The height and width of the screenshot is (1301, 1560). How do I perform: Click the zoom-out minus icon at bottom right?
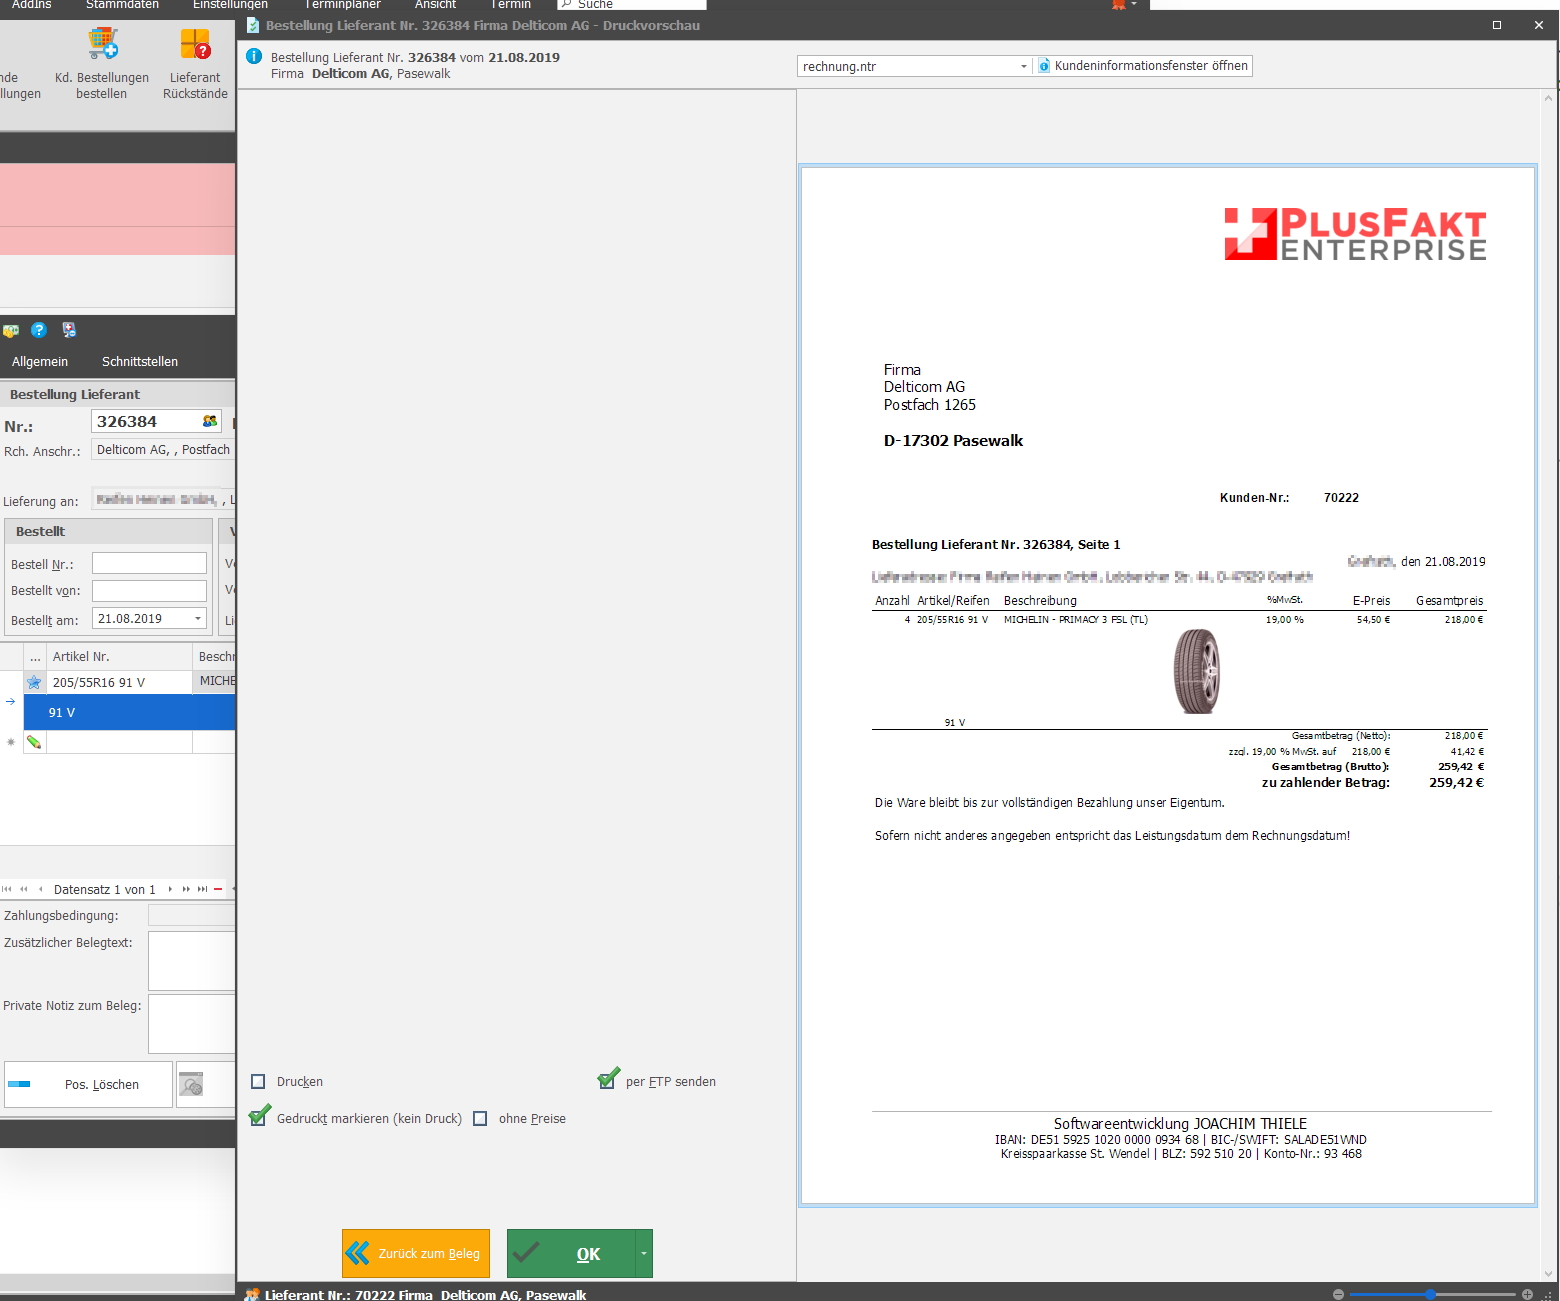[x=1338, y=1294]
